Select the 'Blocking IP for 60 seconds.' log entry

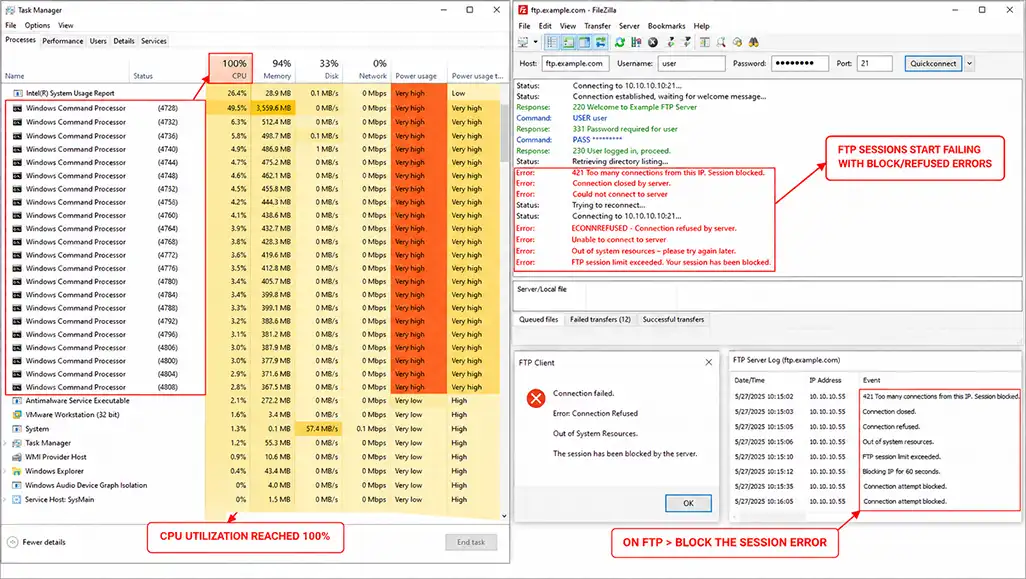[x=901, y=472]
